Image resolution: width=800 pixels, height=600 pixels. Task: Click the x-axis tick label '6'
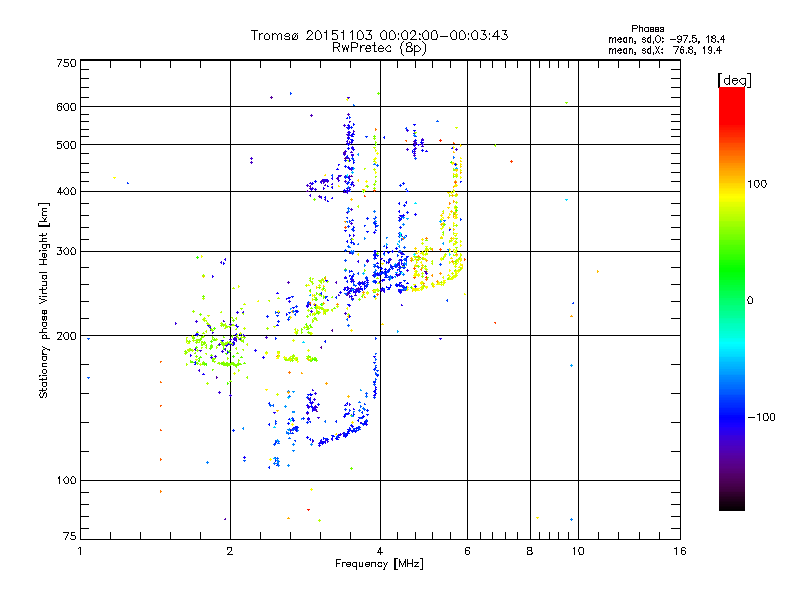[467, 551]
